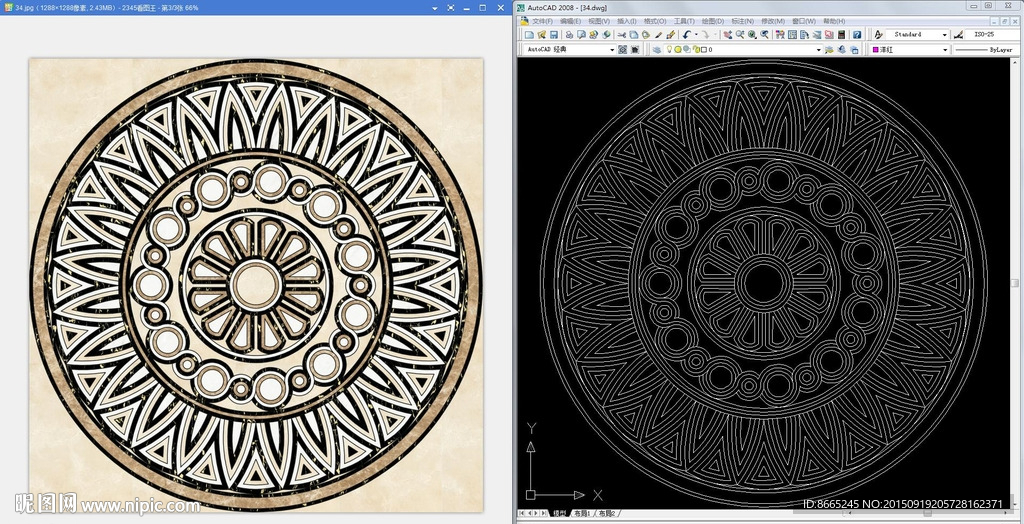Click the Publish icon
Screen dimensions: 1024x524
[594, 35]
